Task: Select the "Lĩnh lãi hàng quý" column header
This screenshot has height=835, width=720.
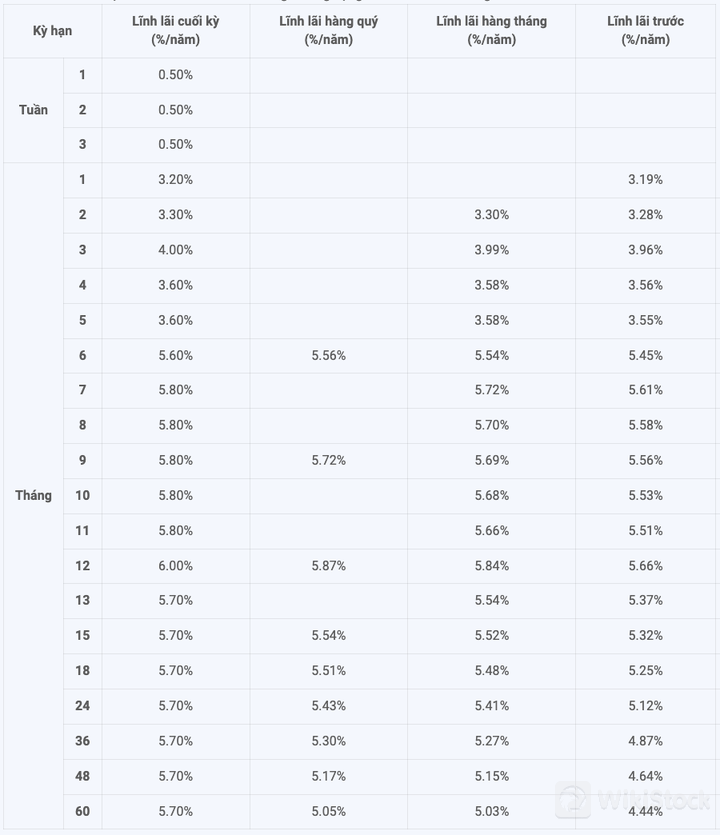Action: [328, 31]
